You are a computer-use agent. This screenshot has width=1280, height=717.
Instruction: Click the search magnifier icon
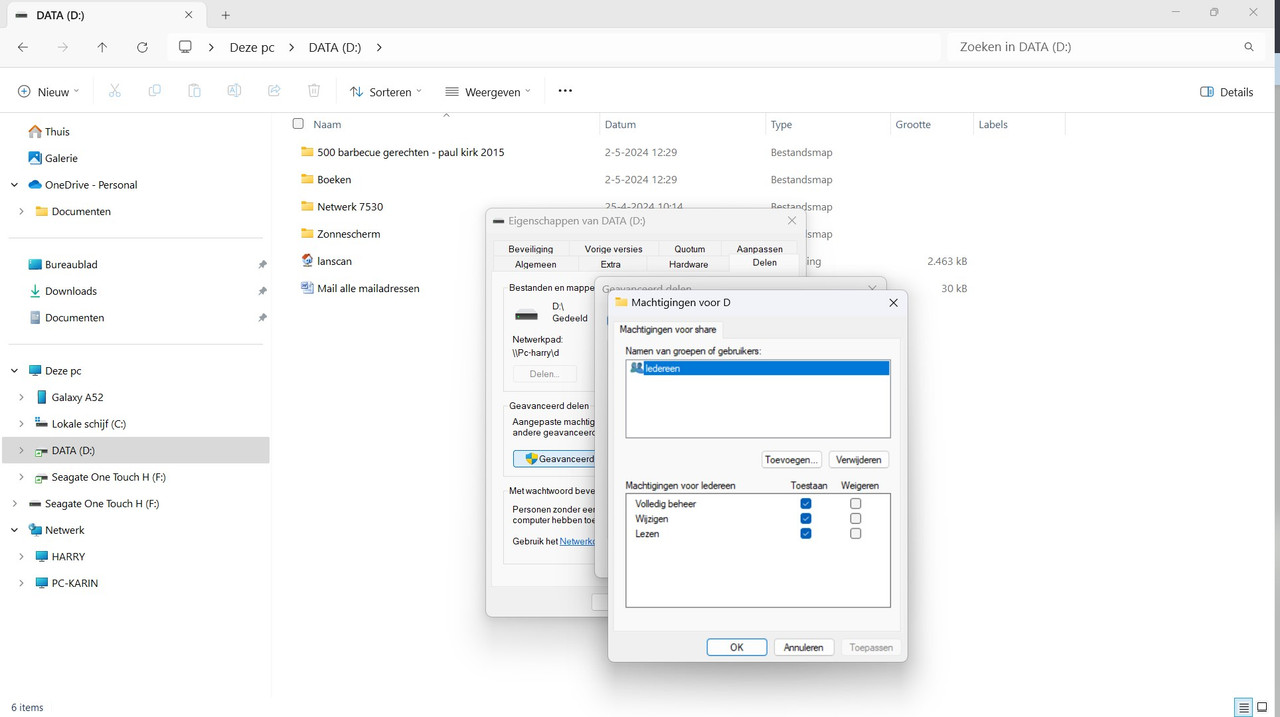coord(1249,47)
